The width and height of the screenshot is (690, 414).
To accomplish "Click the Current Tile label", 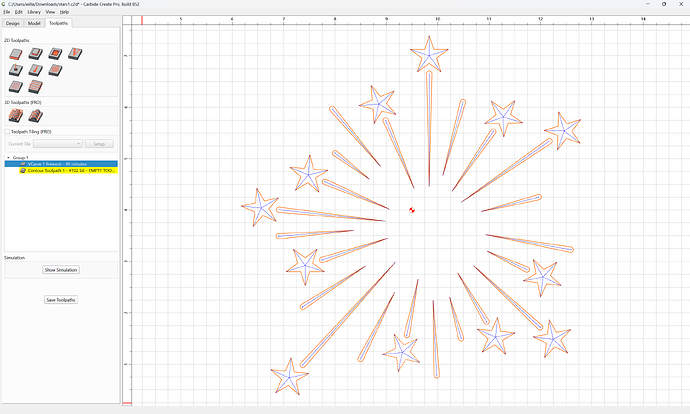I will pyautogui.click(x=19, y=144).
